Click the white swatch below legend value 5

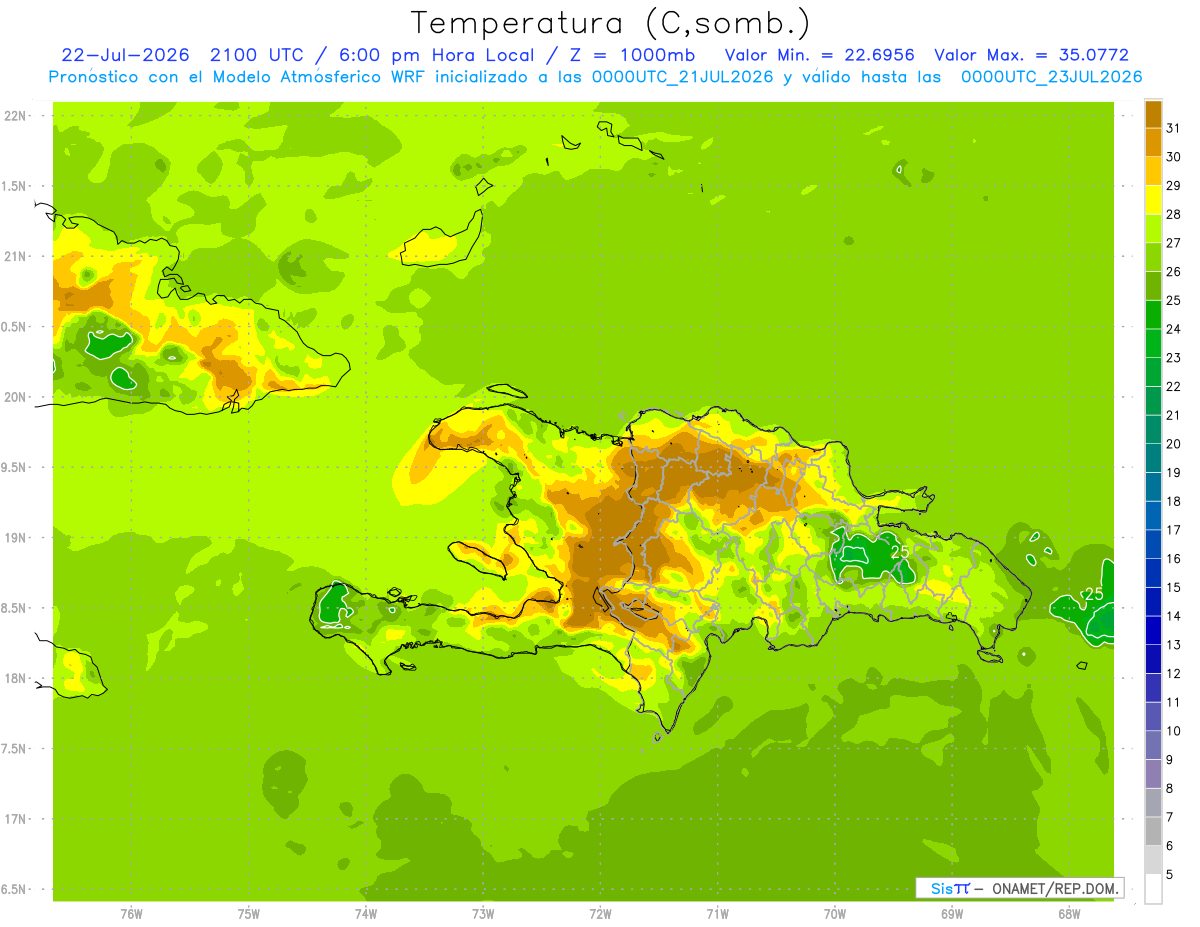click(1153, 889)
